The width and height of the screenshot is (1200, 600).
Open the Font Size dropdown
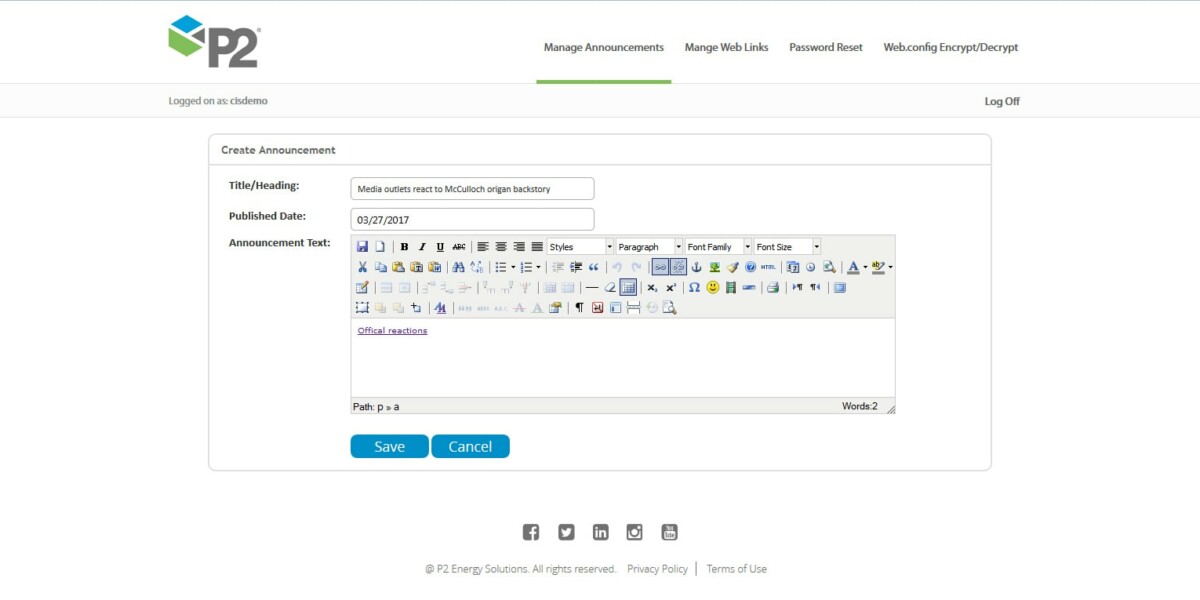[x=787, y=245]
